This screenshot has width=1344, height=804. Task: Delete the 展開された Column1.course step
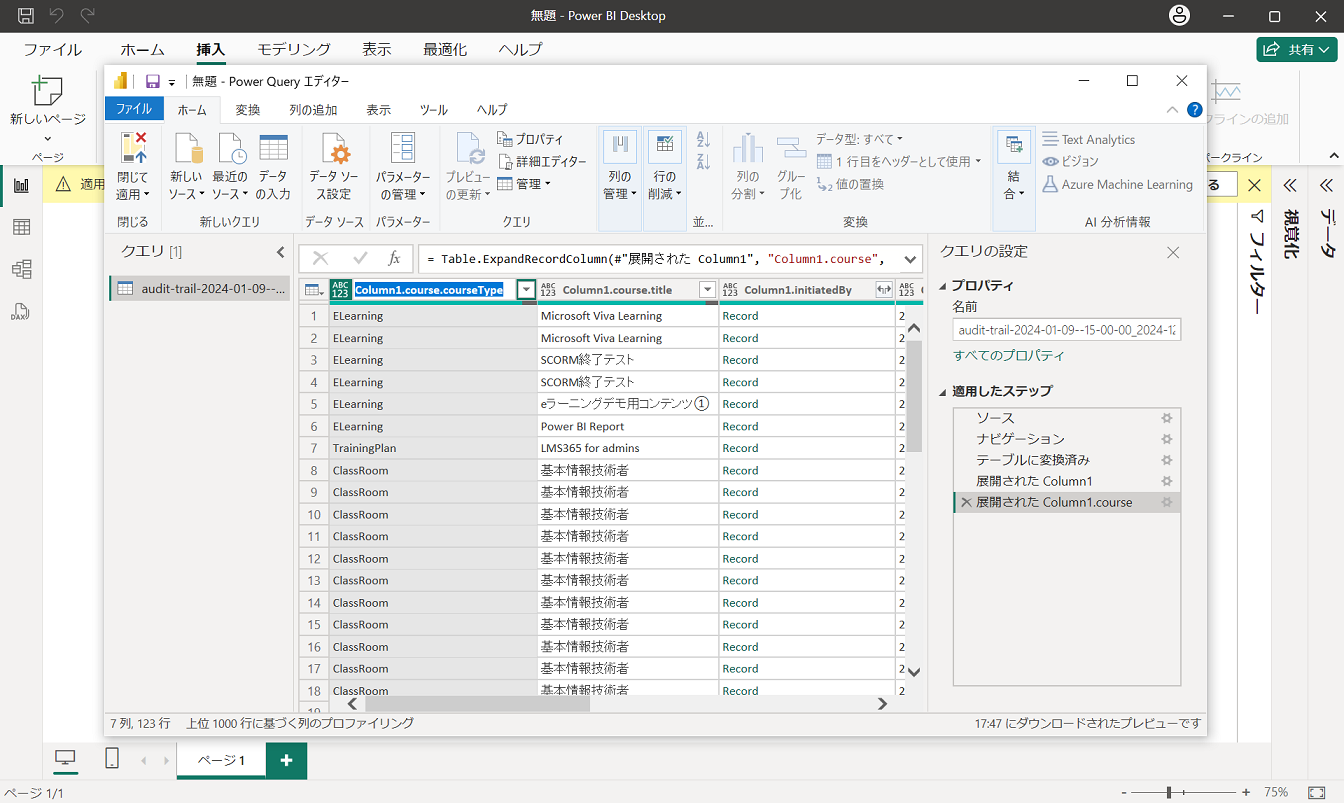point(966,502)
